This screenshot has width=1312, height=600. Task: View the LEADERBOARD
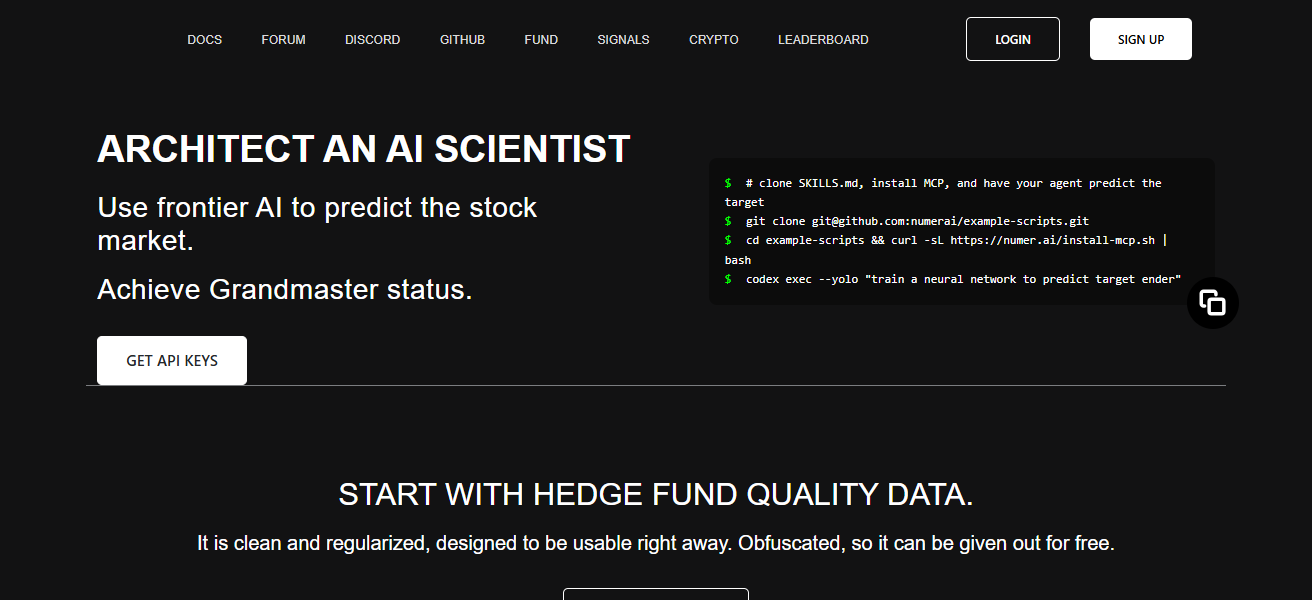823,39
